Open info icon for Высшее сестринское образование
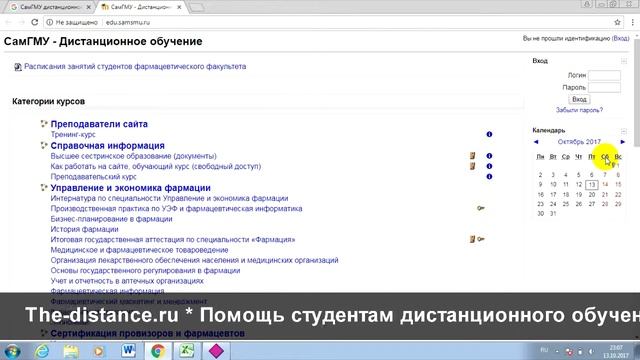Image resolution: width=640 pixels, height=360 pixels. 489,156
